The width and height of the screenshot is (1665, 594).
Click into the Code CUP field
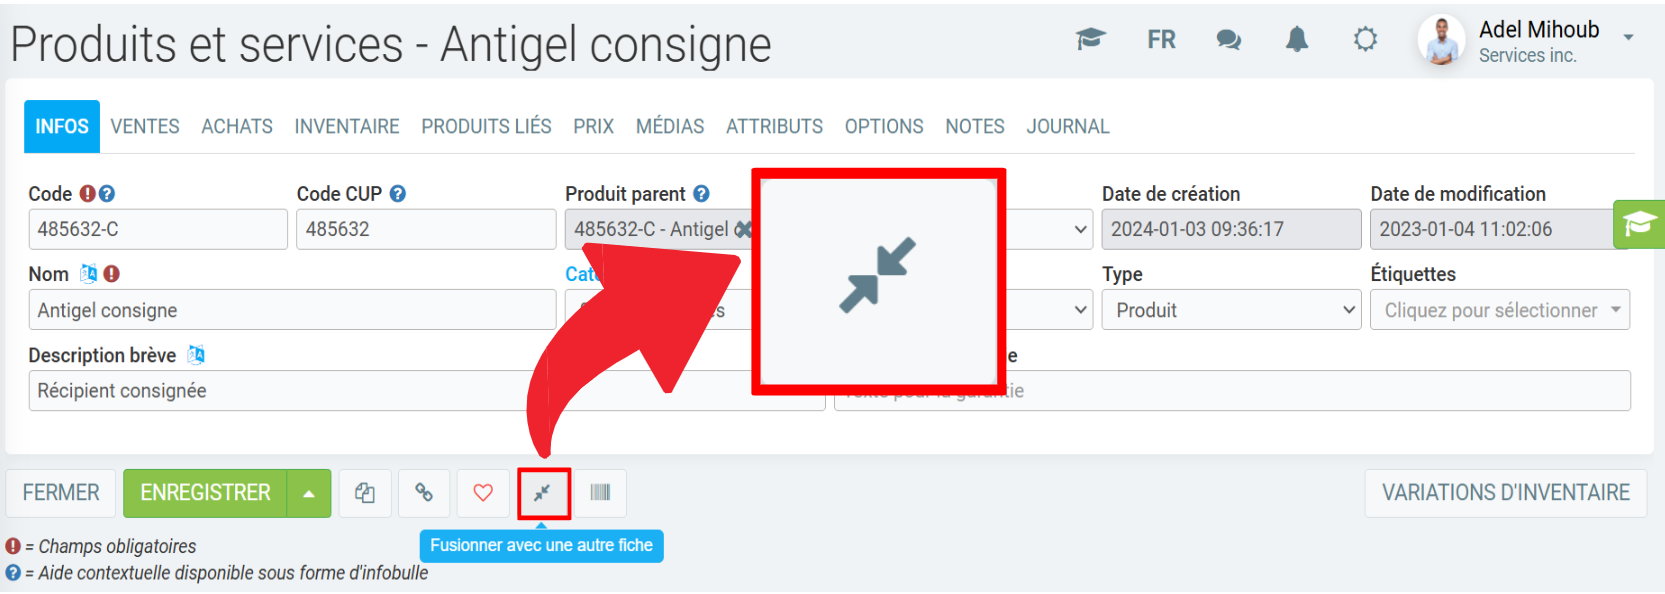[x=425, y=229]
